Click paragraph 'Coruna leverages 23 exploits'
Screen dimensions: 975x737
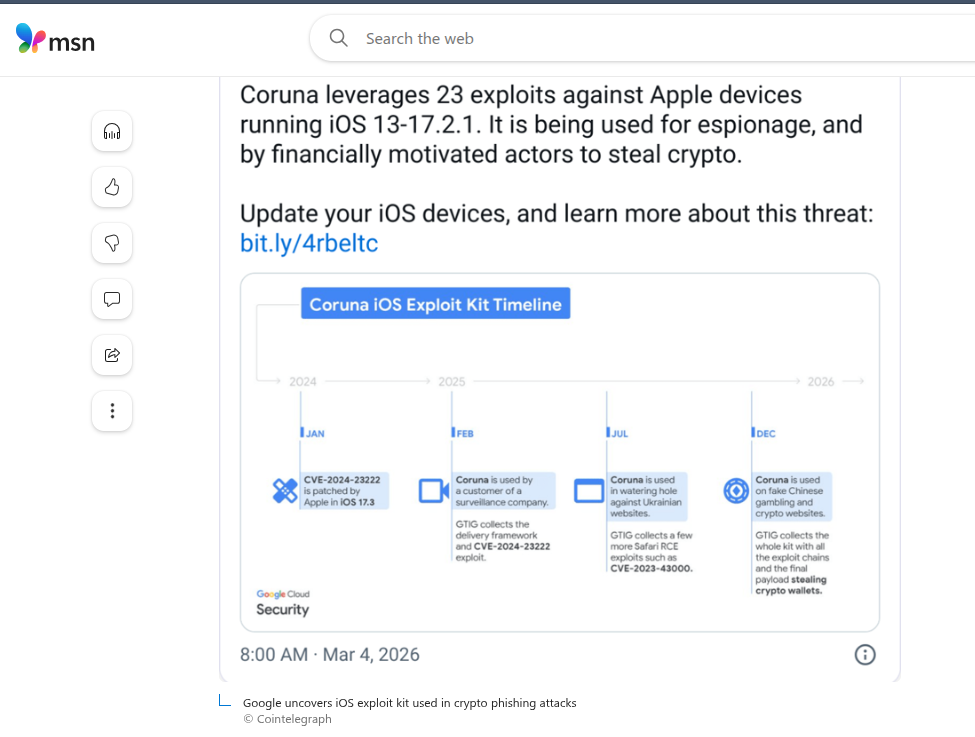coord(551,124)
